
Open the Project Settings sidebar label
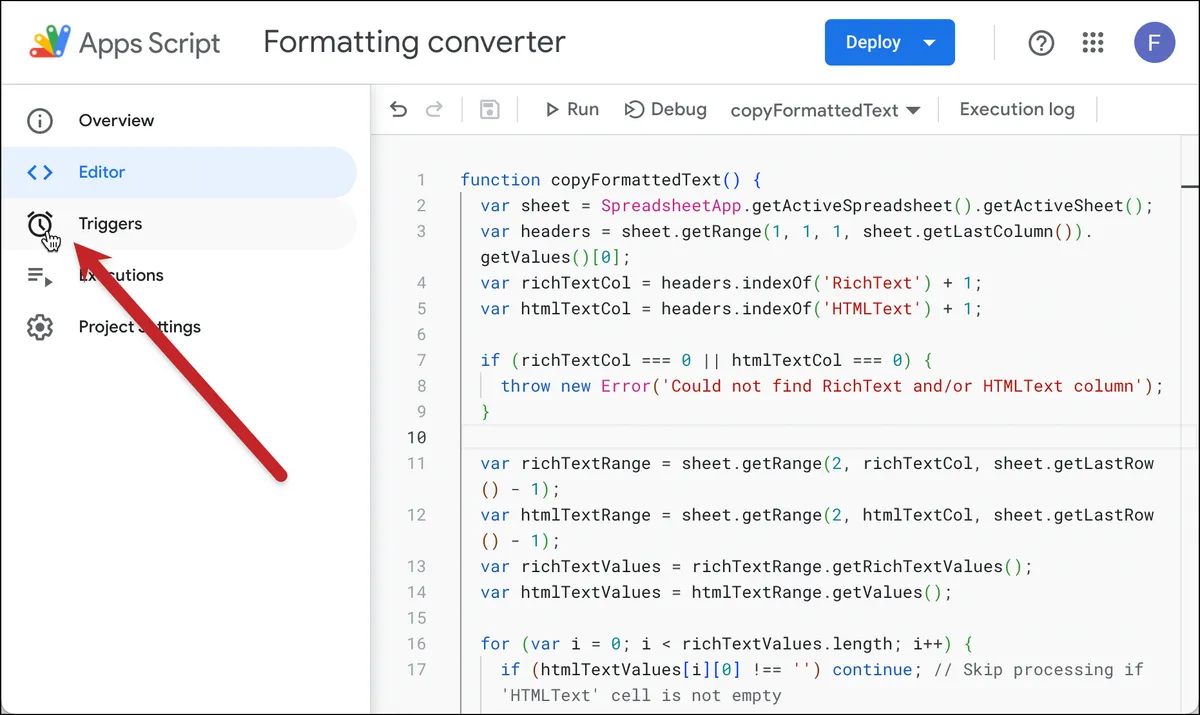[140, 327]
